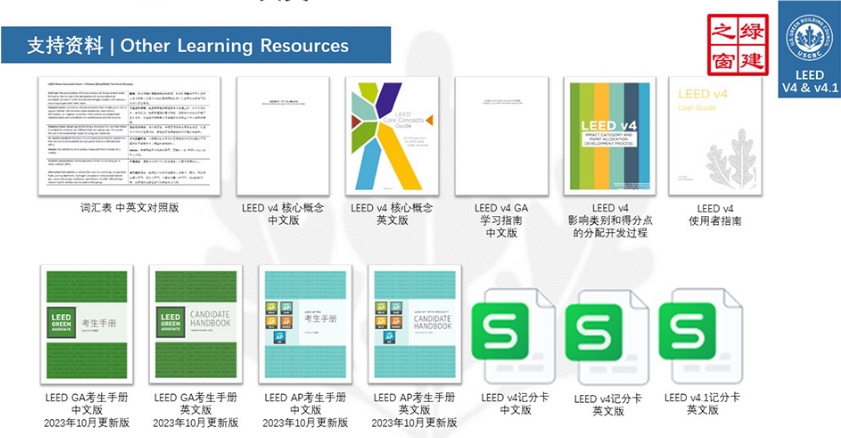Open the LEED v4.1记分卡 英文版 spreadsheet icon
The height and width of the screenshot is (438, 841).
[x=701, y=337]
